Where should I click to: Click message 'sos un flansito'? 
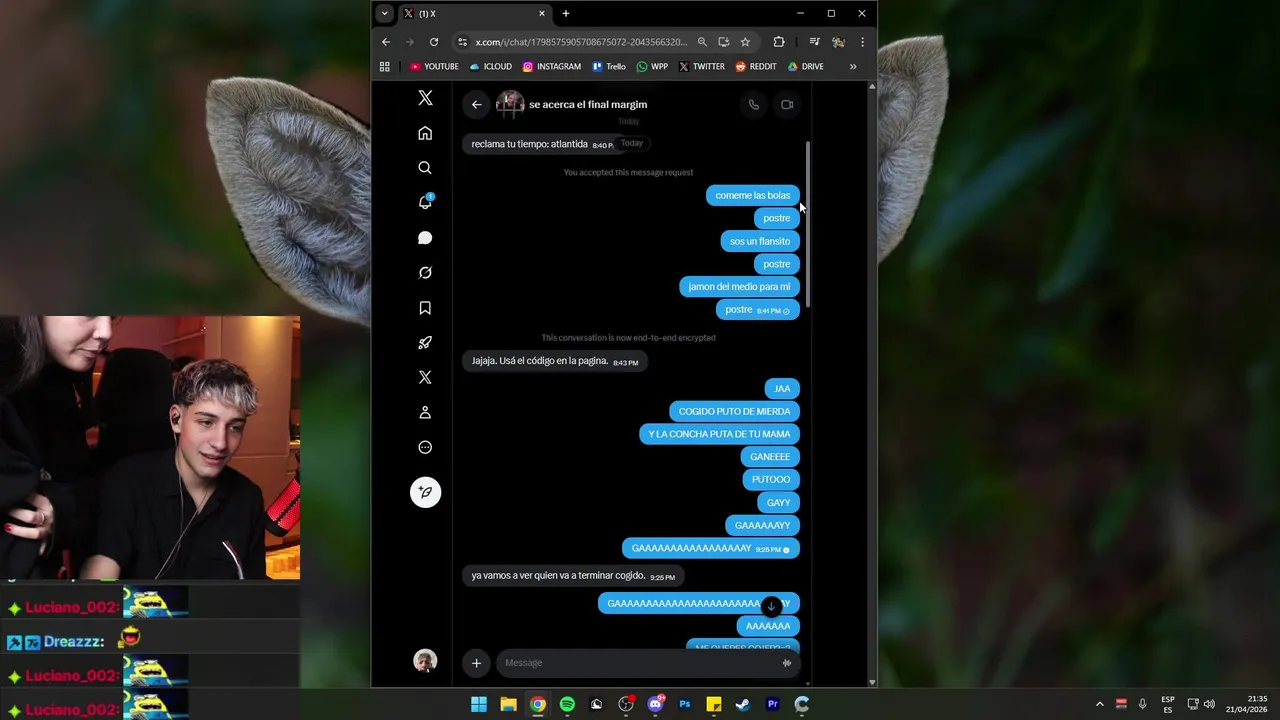tap(760, 241)
